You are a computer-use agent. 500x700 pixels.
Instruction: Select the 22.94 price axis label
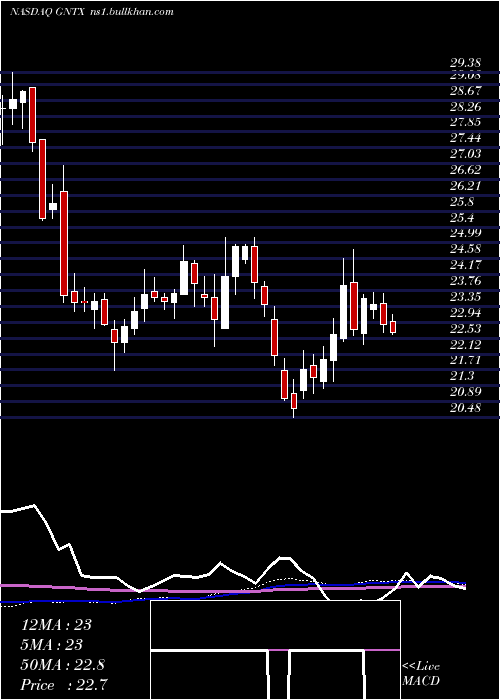[x=465, y=312]
